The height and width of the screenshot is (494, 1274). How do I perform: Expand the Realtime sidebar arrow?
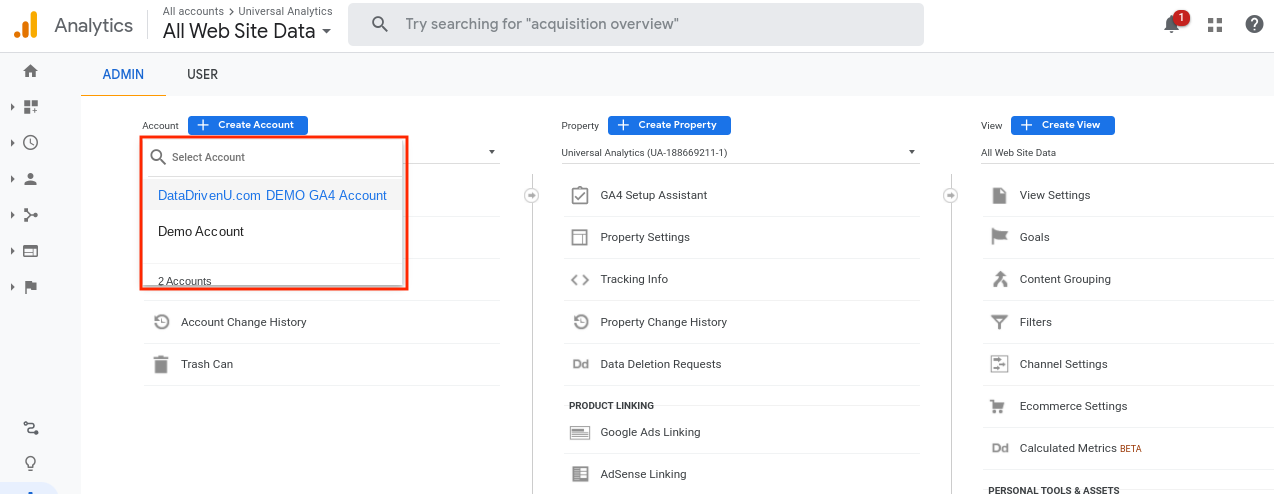point(13,143)
